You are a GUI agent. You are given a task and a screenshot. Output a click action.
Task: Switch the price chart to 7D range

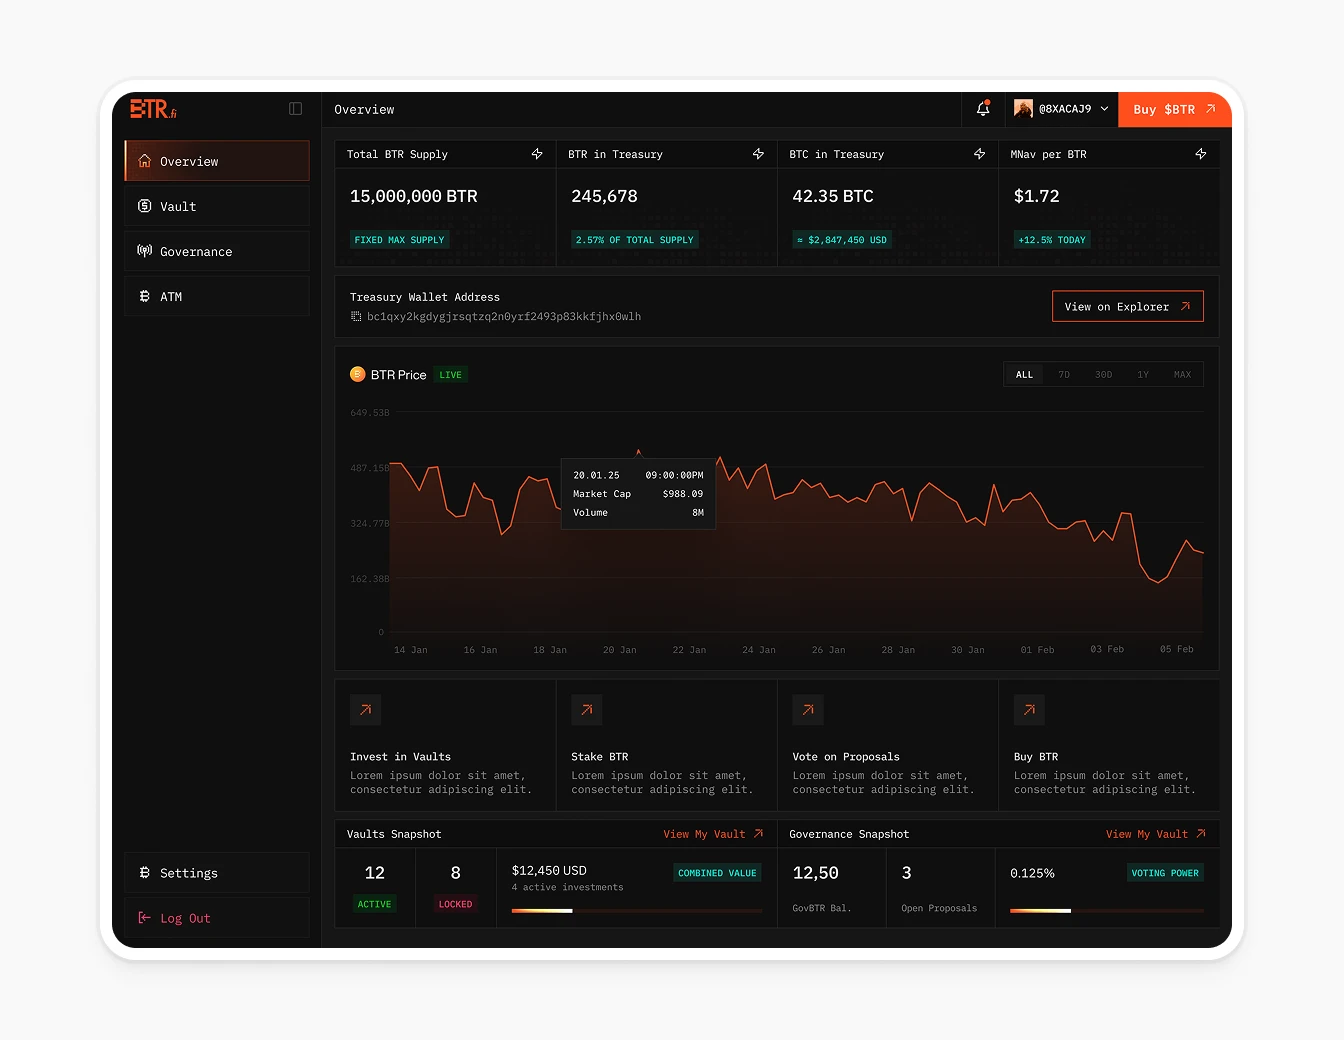(1064, 374)
